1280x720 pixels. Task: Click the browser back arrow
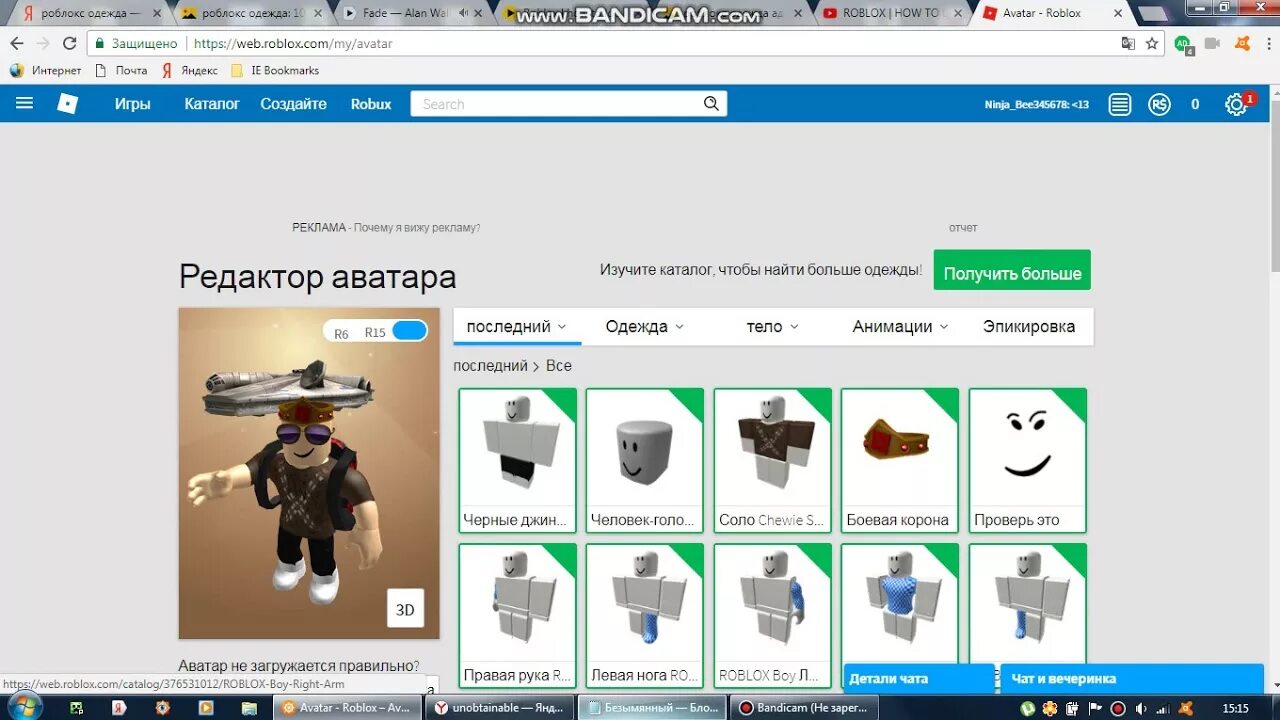coord(17,43)
